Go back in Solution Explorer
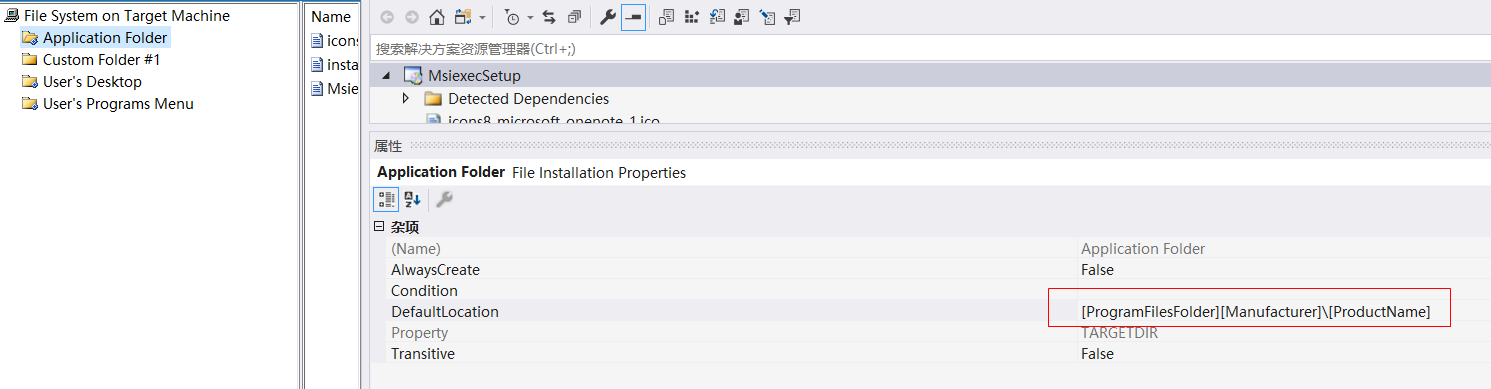Viewport: 1491px width, 389px height. pyautogui.click(x=387, y=17)
